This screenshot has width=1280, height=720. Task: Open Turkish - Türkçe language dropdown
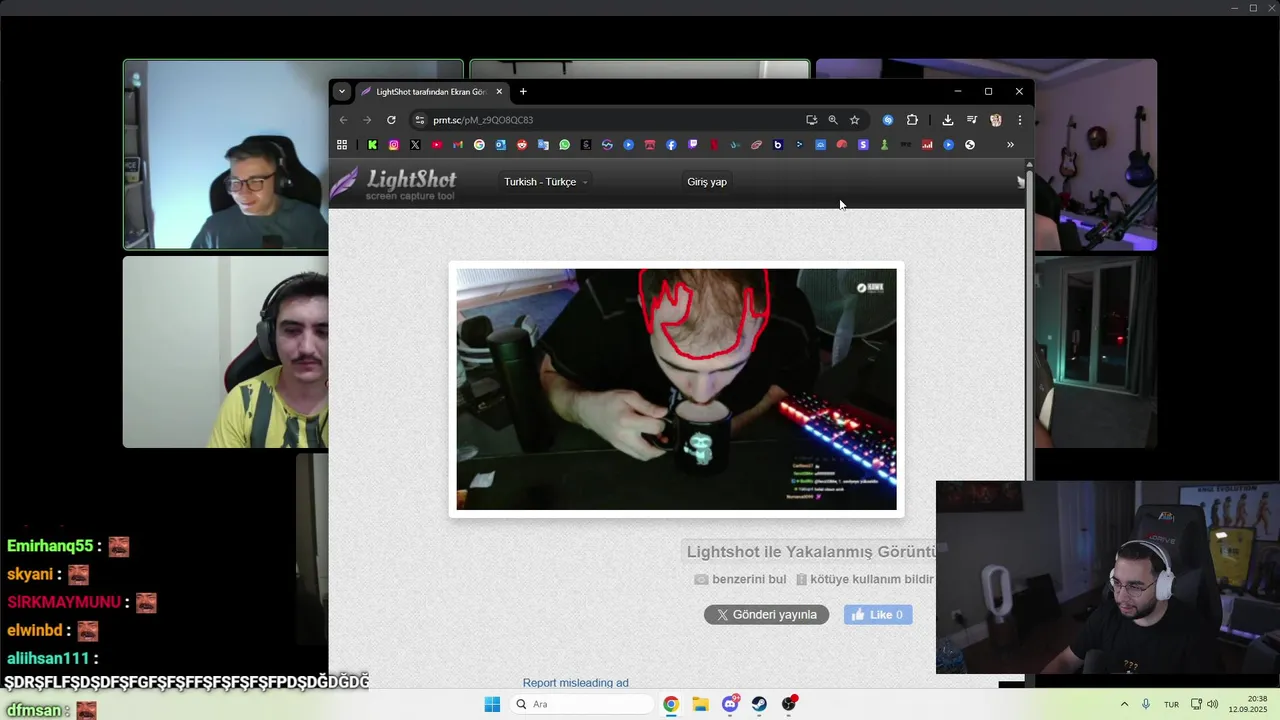tap(546, 182)
